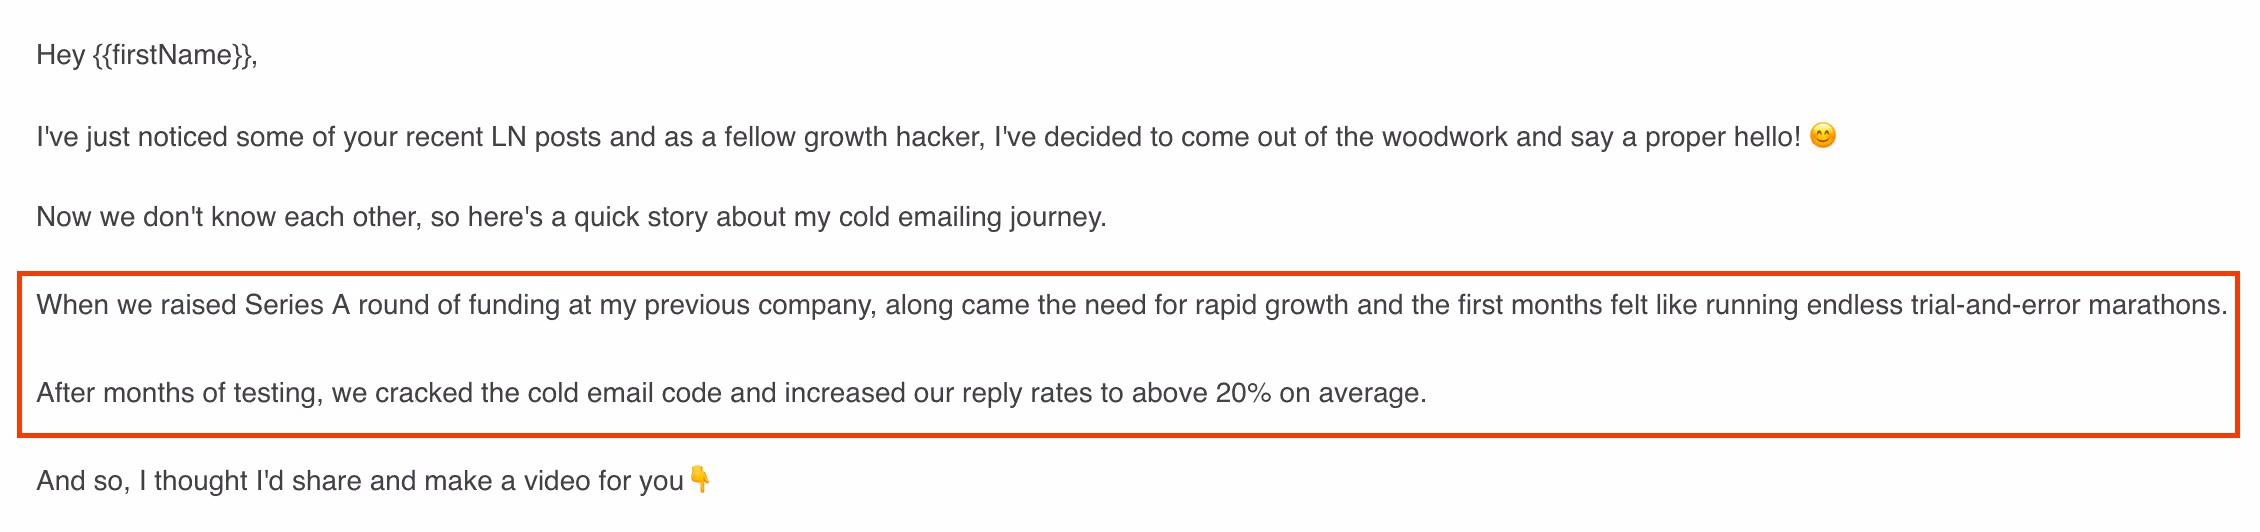Place cursor on "growth hacker" phrase
This screenshot has width=2260, height=532.
coord(895,136)
